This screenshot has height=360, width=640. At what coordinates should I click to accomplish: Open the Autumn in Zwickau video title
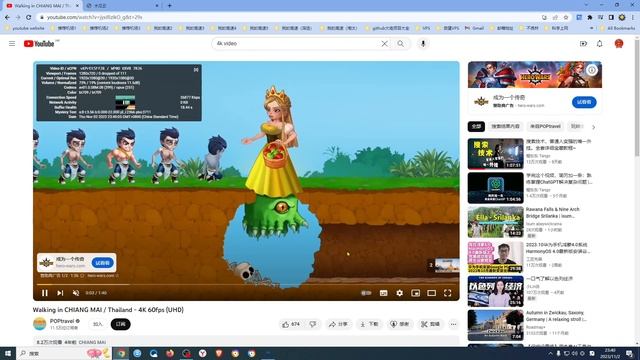556,316
